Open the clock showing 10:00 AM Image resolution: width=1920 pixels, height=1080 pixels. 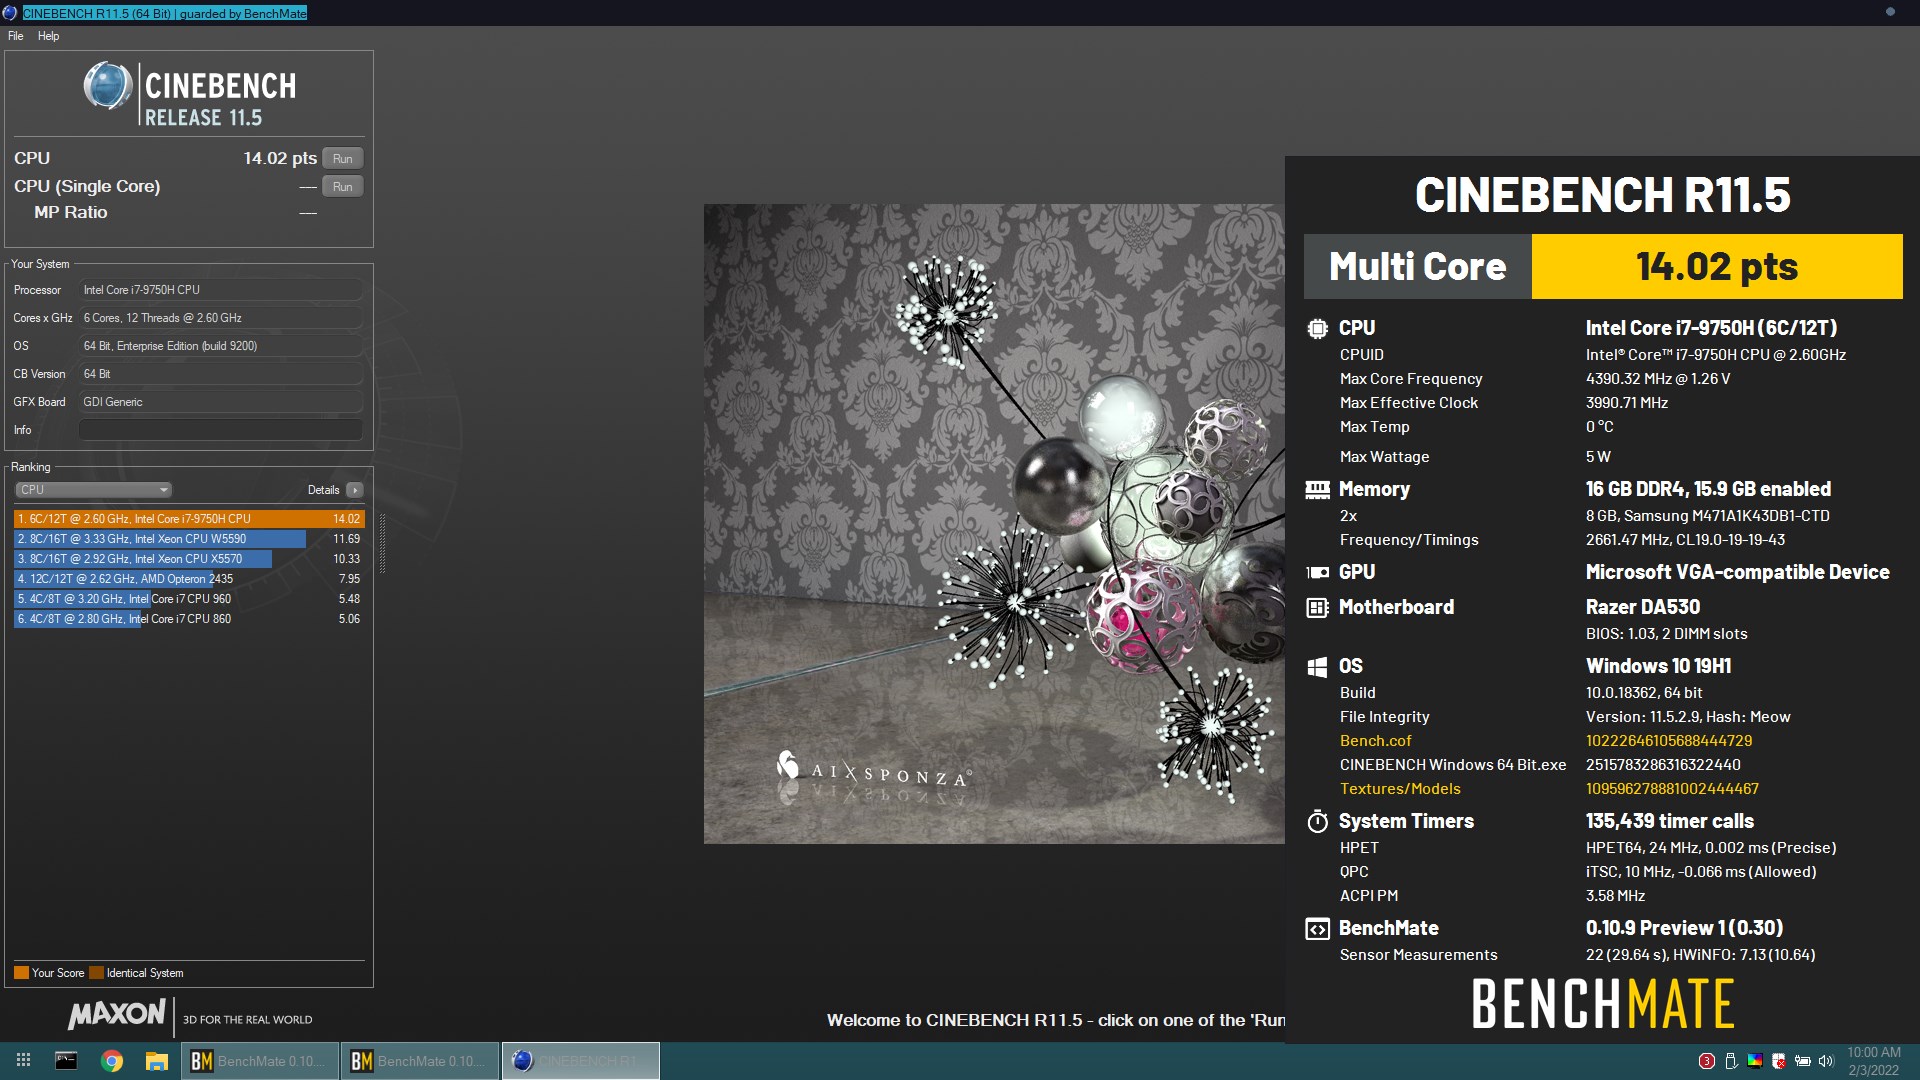[x=1874, y=1061]
